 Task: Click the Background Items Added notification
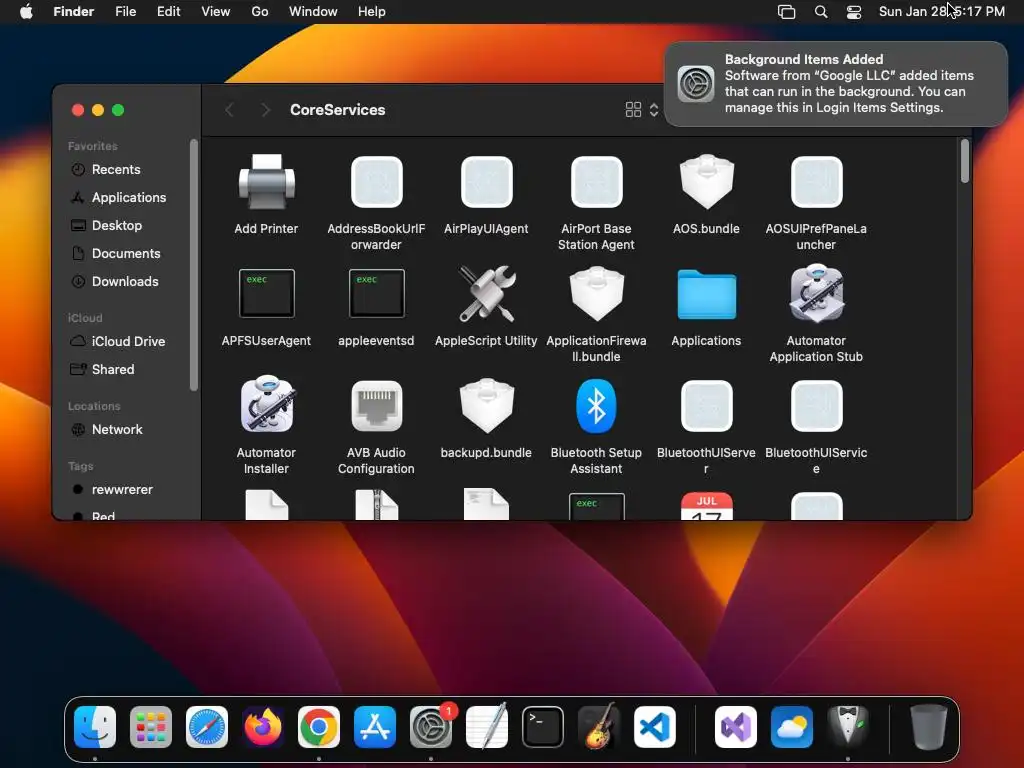pyautogui.click(x=835, y=84)
